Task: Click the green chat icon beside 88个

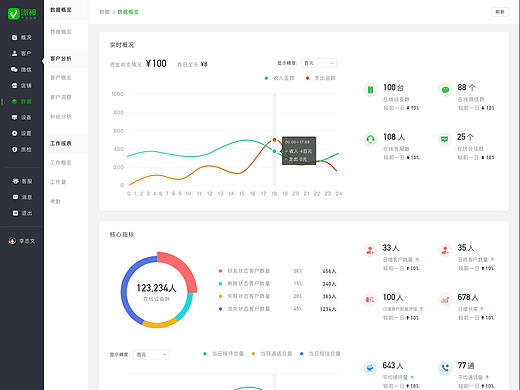Action: click(x=445, y=90)
